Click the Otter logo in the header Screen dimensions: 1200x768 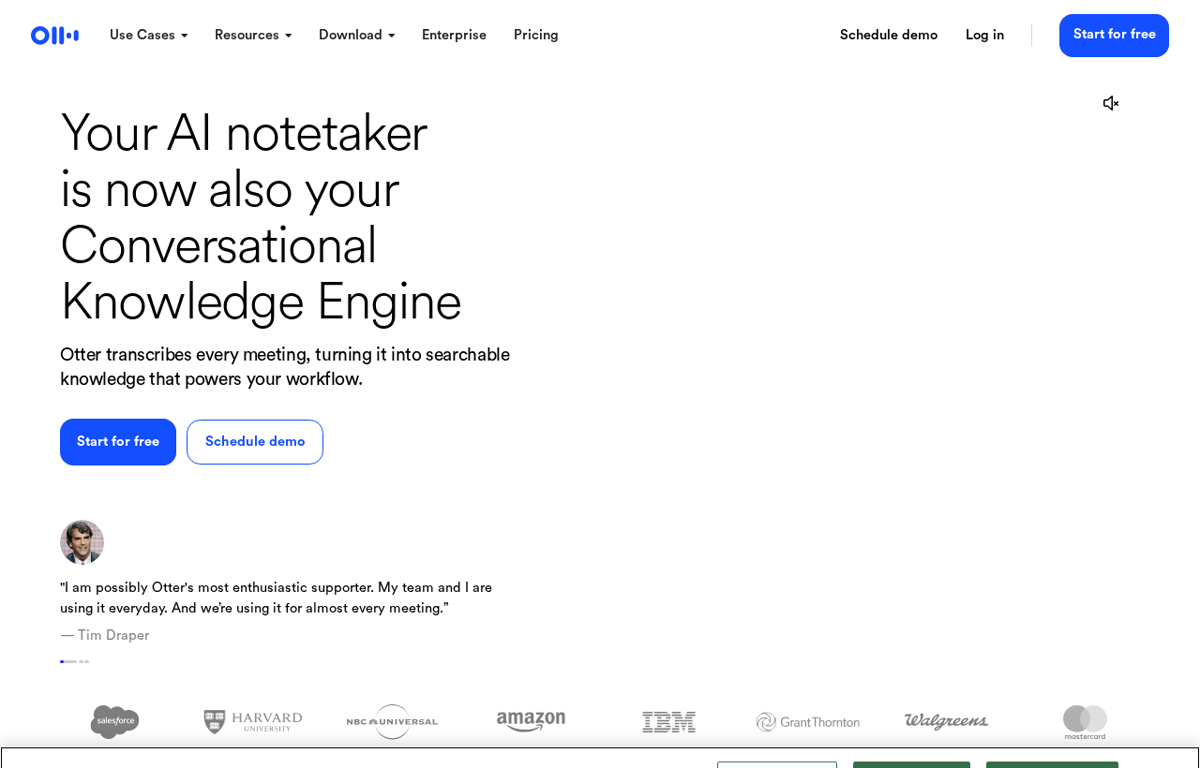point(55,35)
